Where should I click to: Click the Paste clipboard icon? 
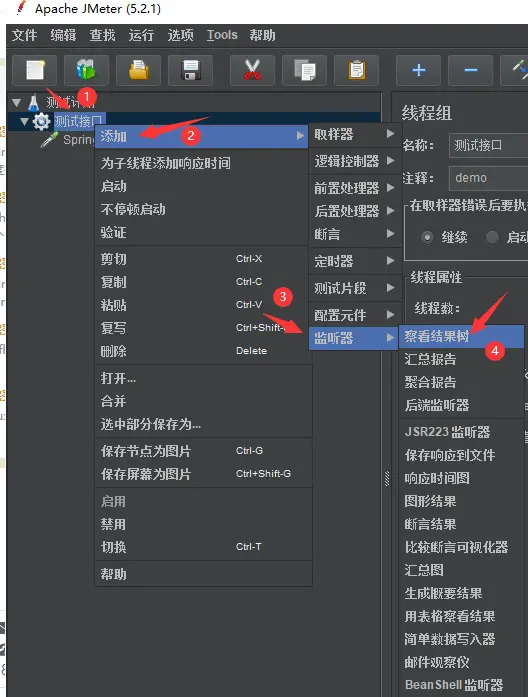[x=356, y=70]
